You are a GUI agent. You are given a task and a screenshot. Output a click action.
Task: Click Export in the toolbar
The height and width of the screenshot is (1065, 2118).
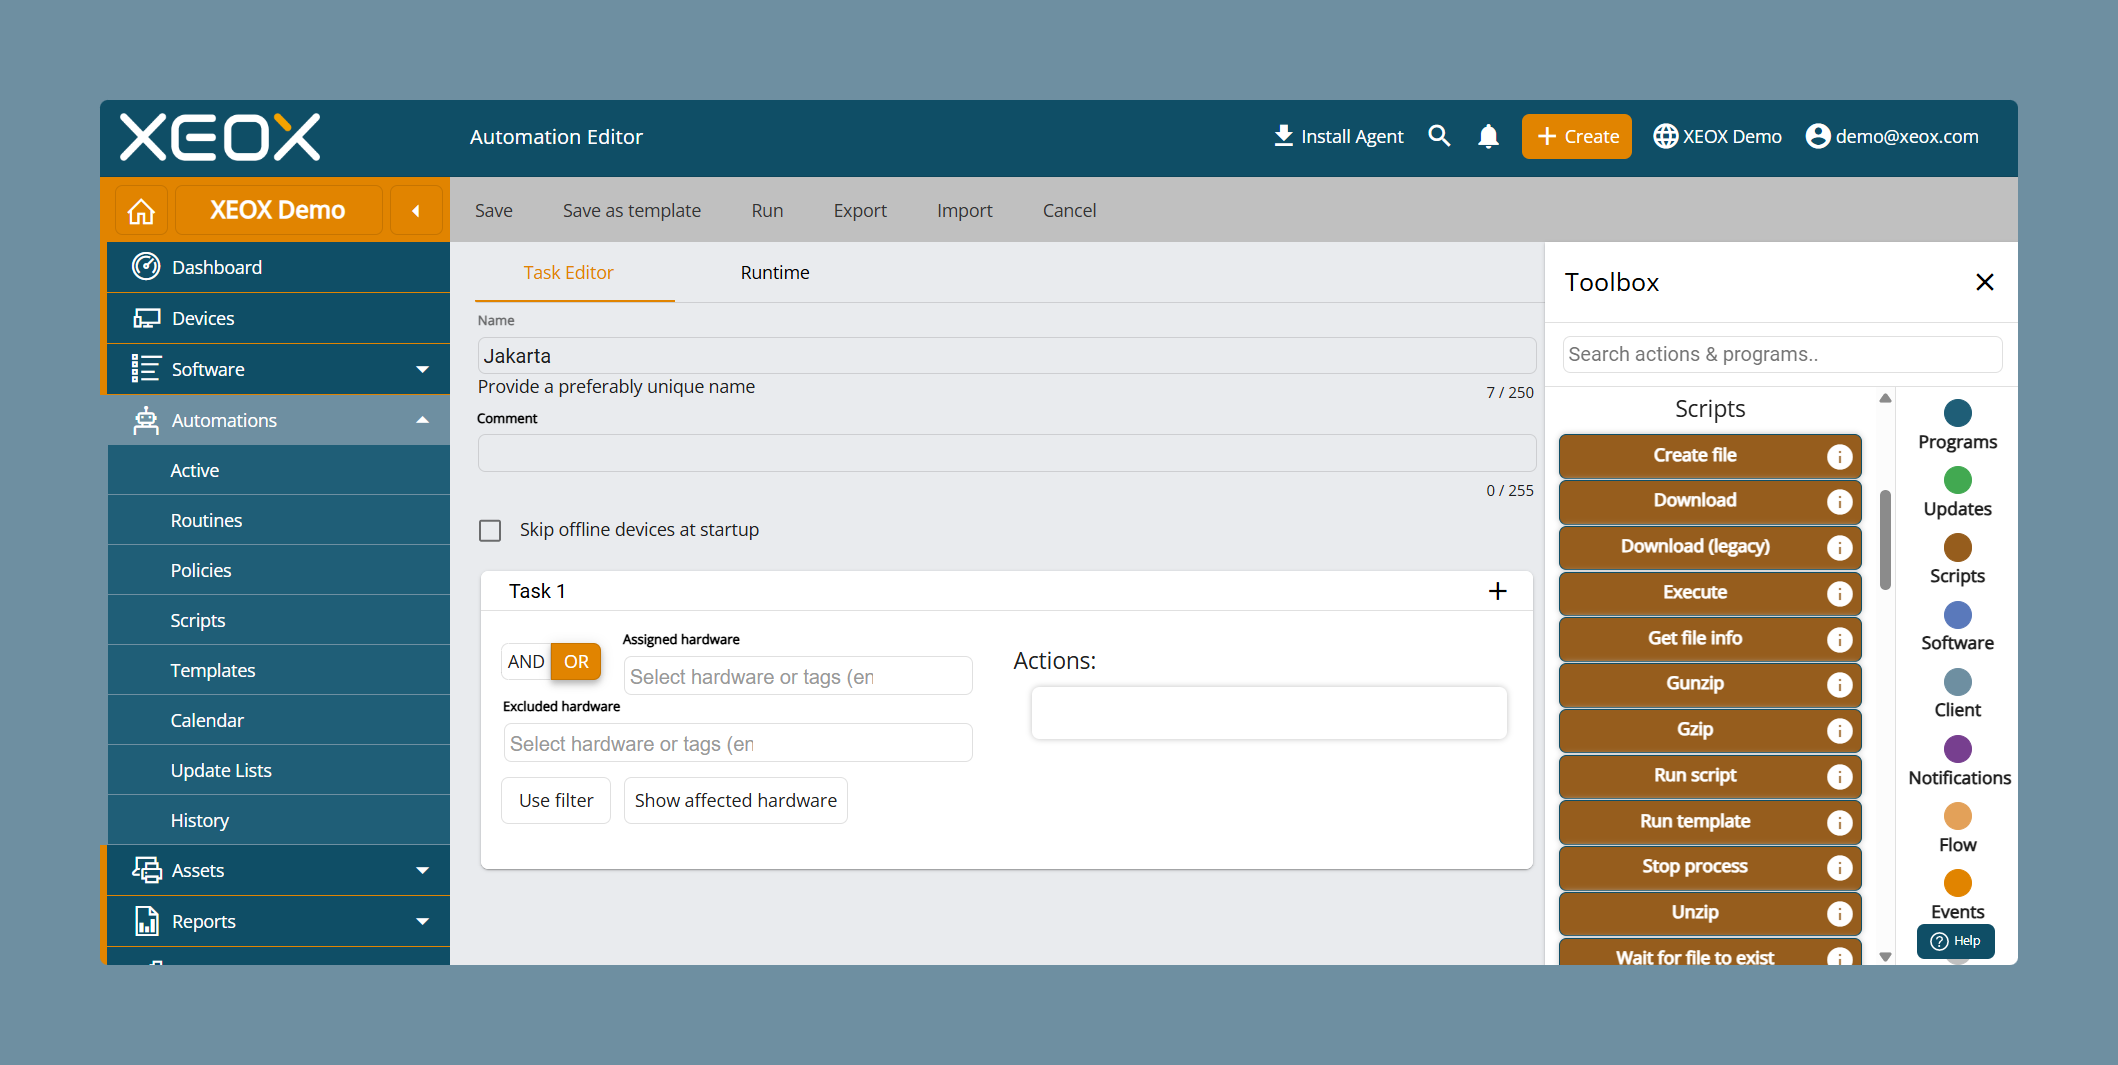click(x=860, y=210)
